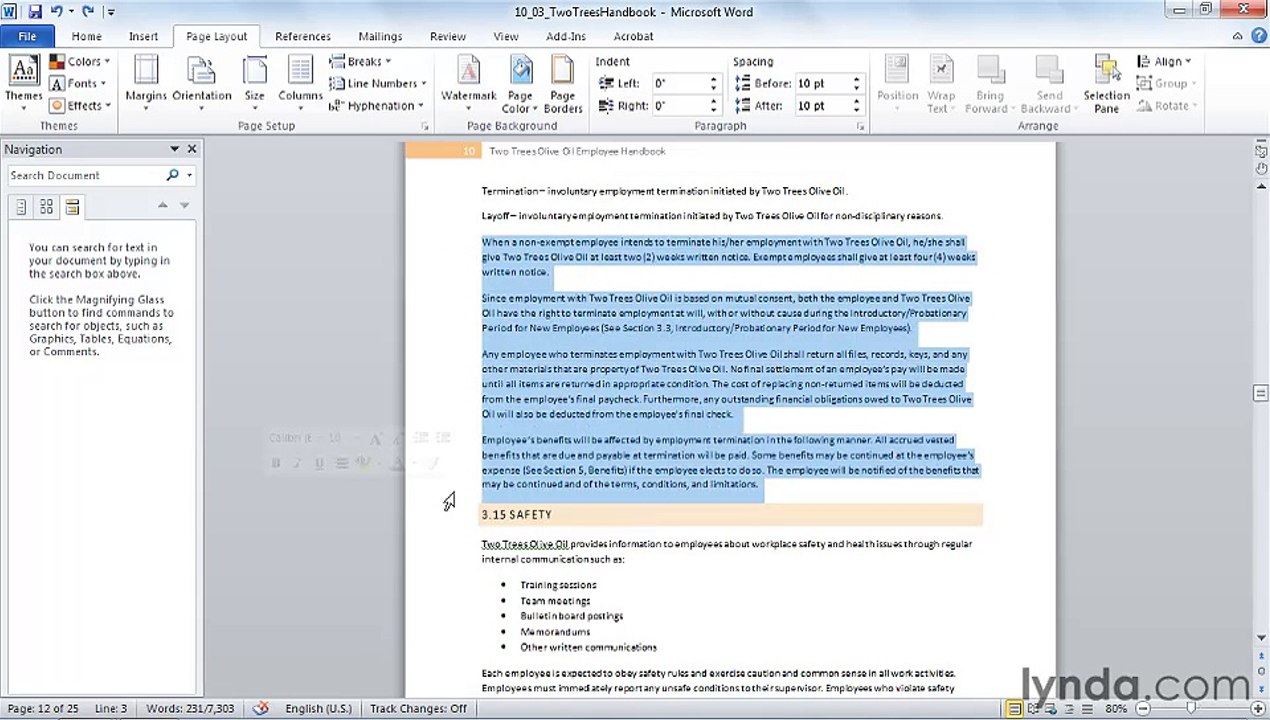Click the proofing errors status icon
This screenshot has height=720, width=1270.
coord(261,708)
